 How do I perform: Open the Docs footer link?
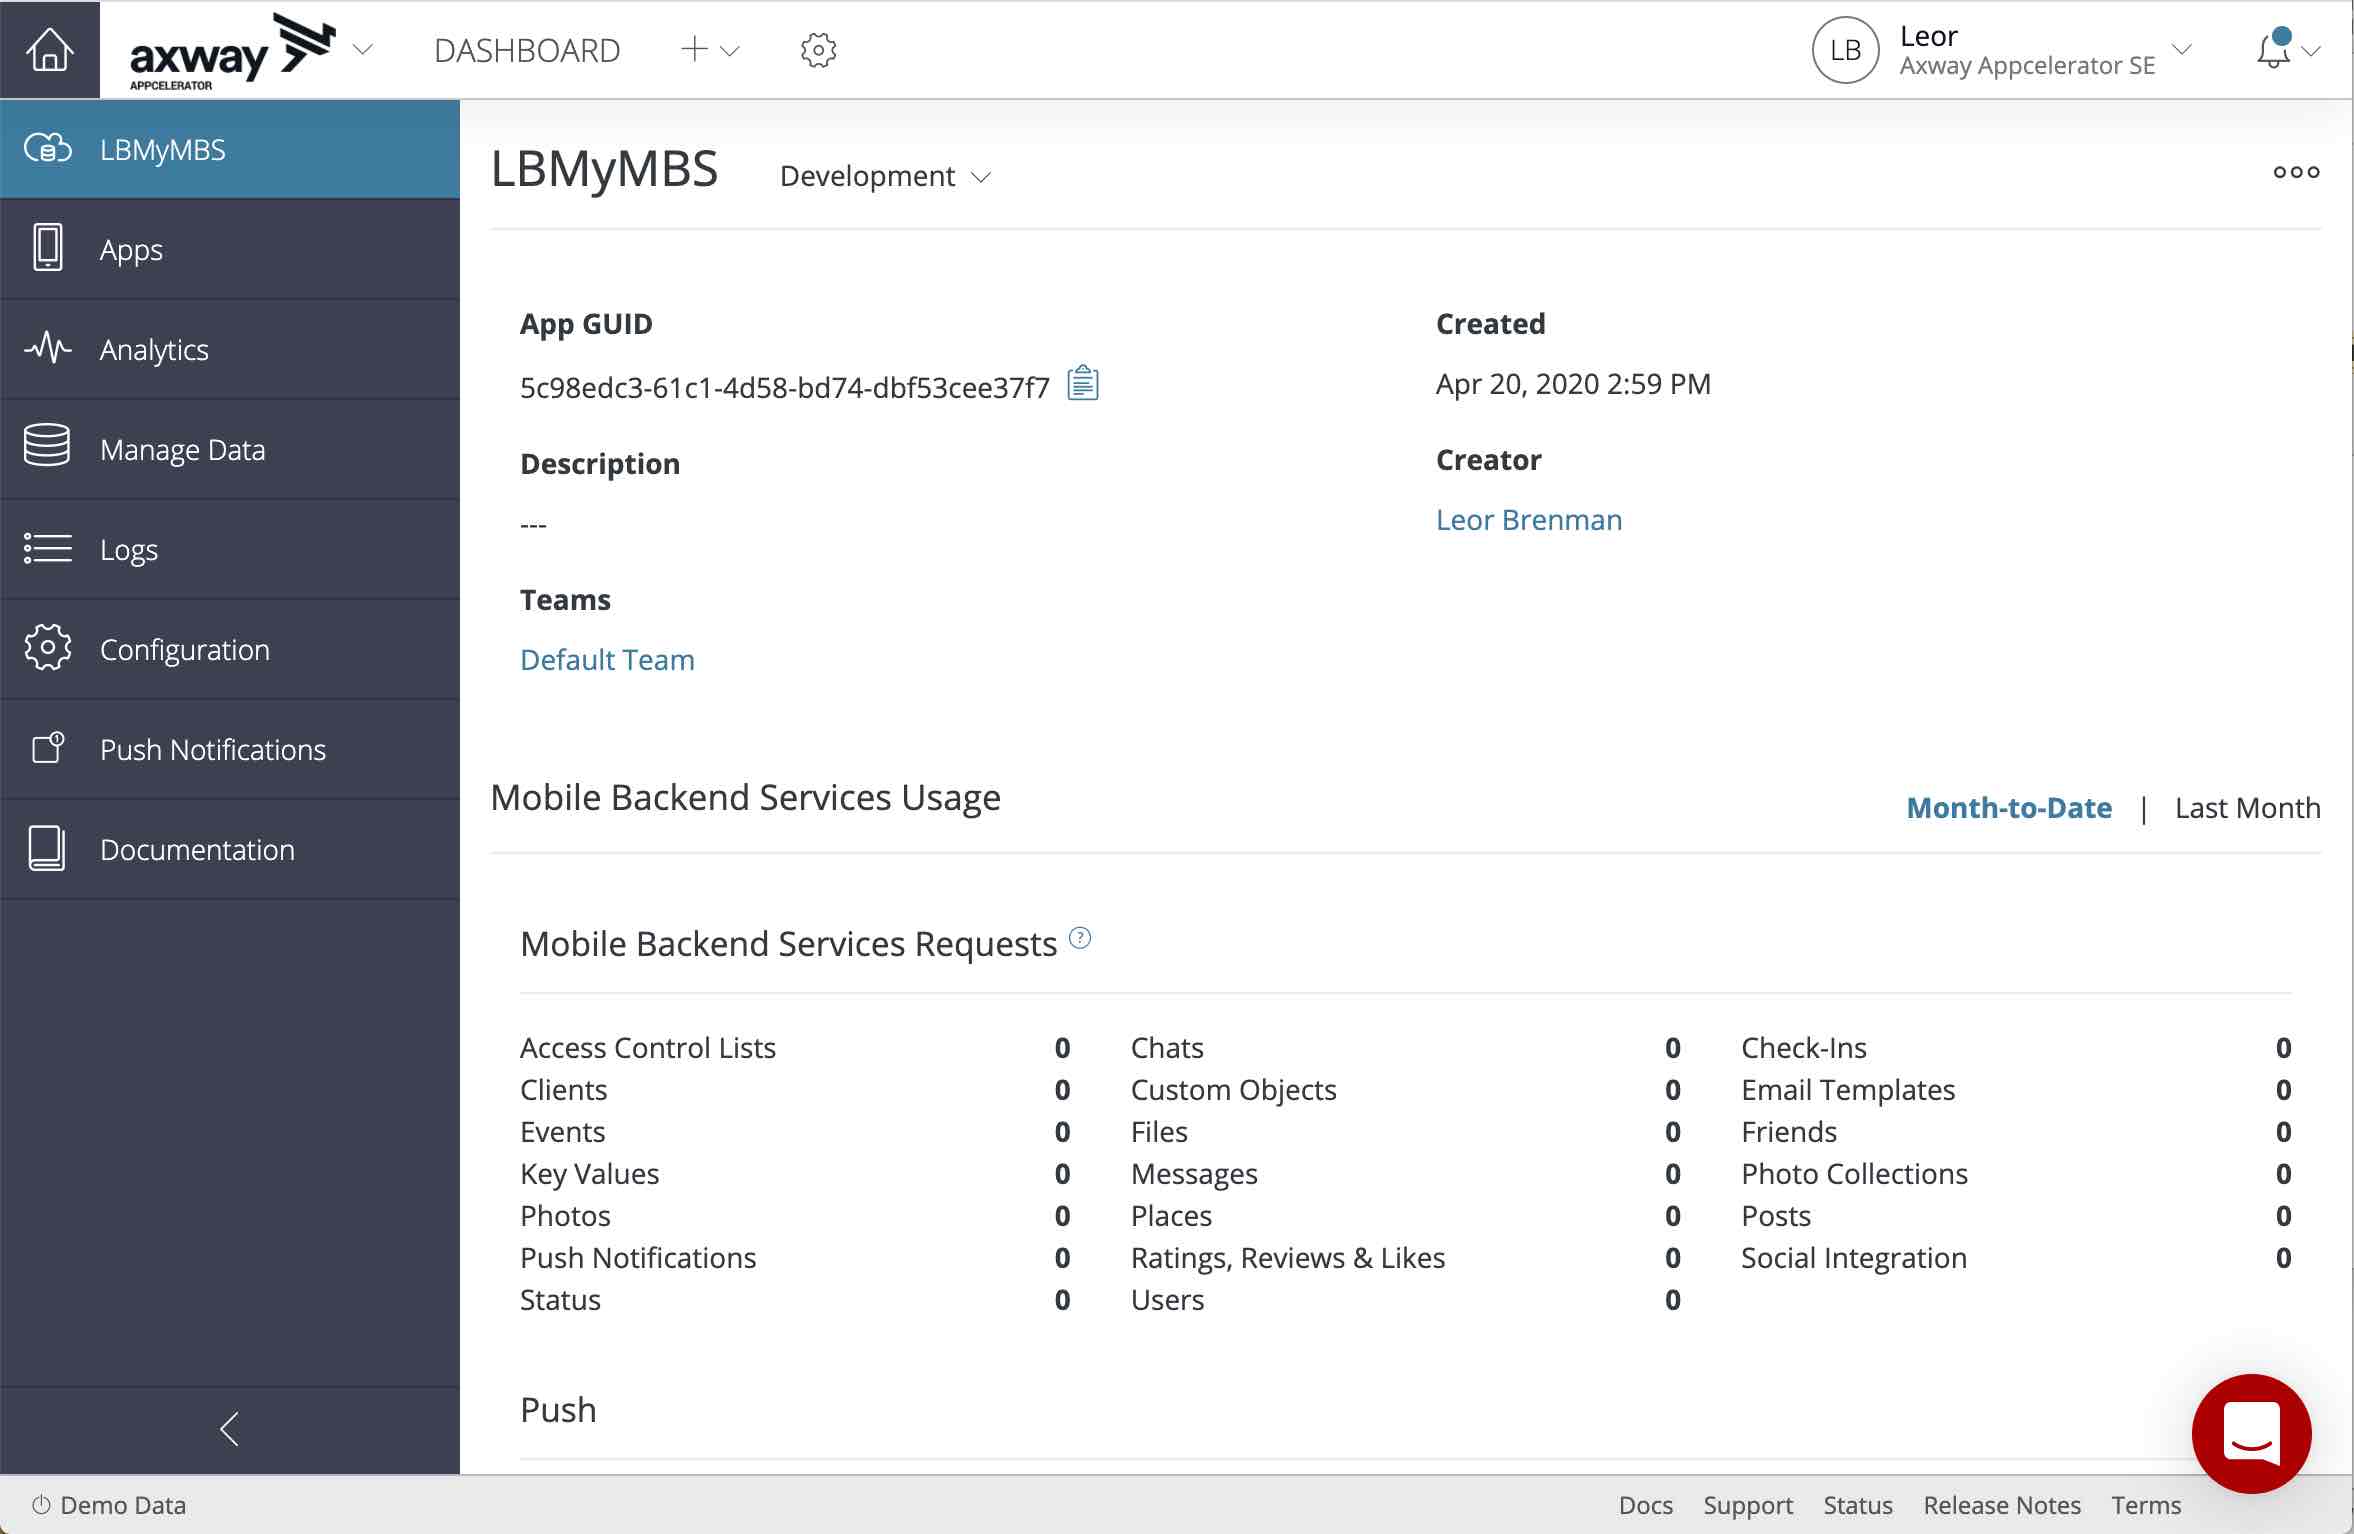point(1646,1505)
